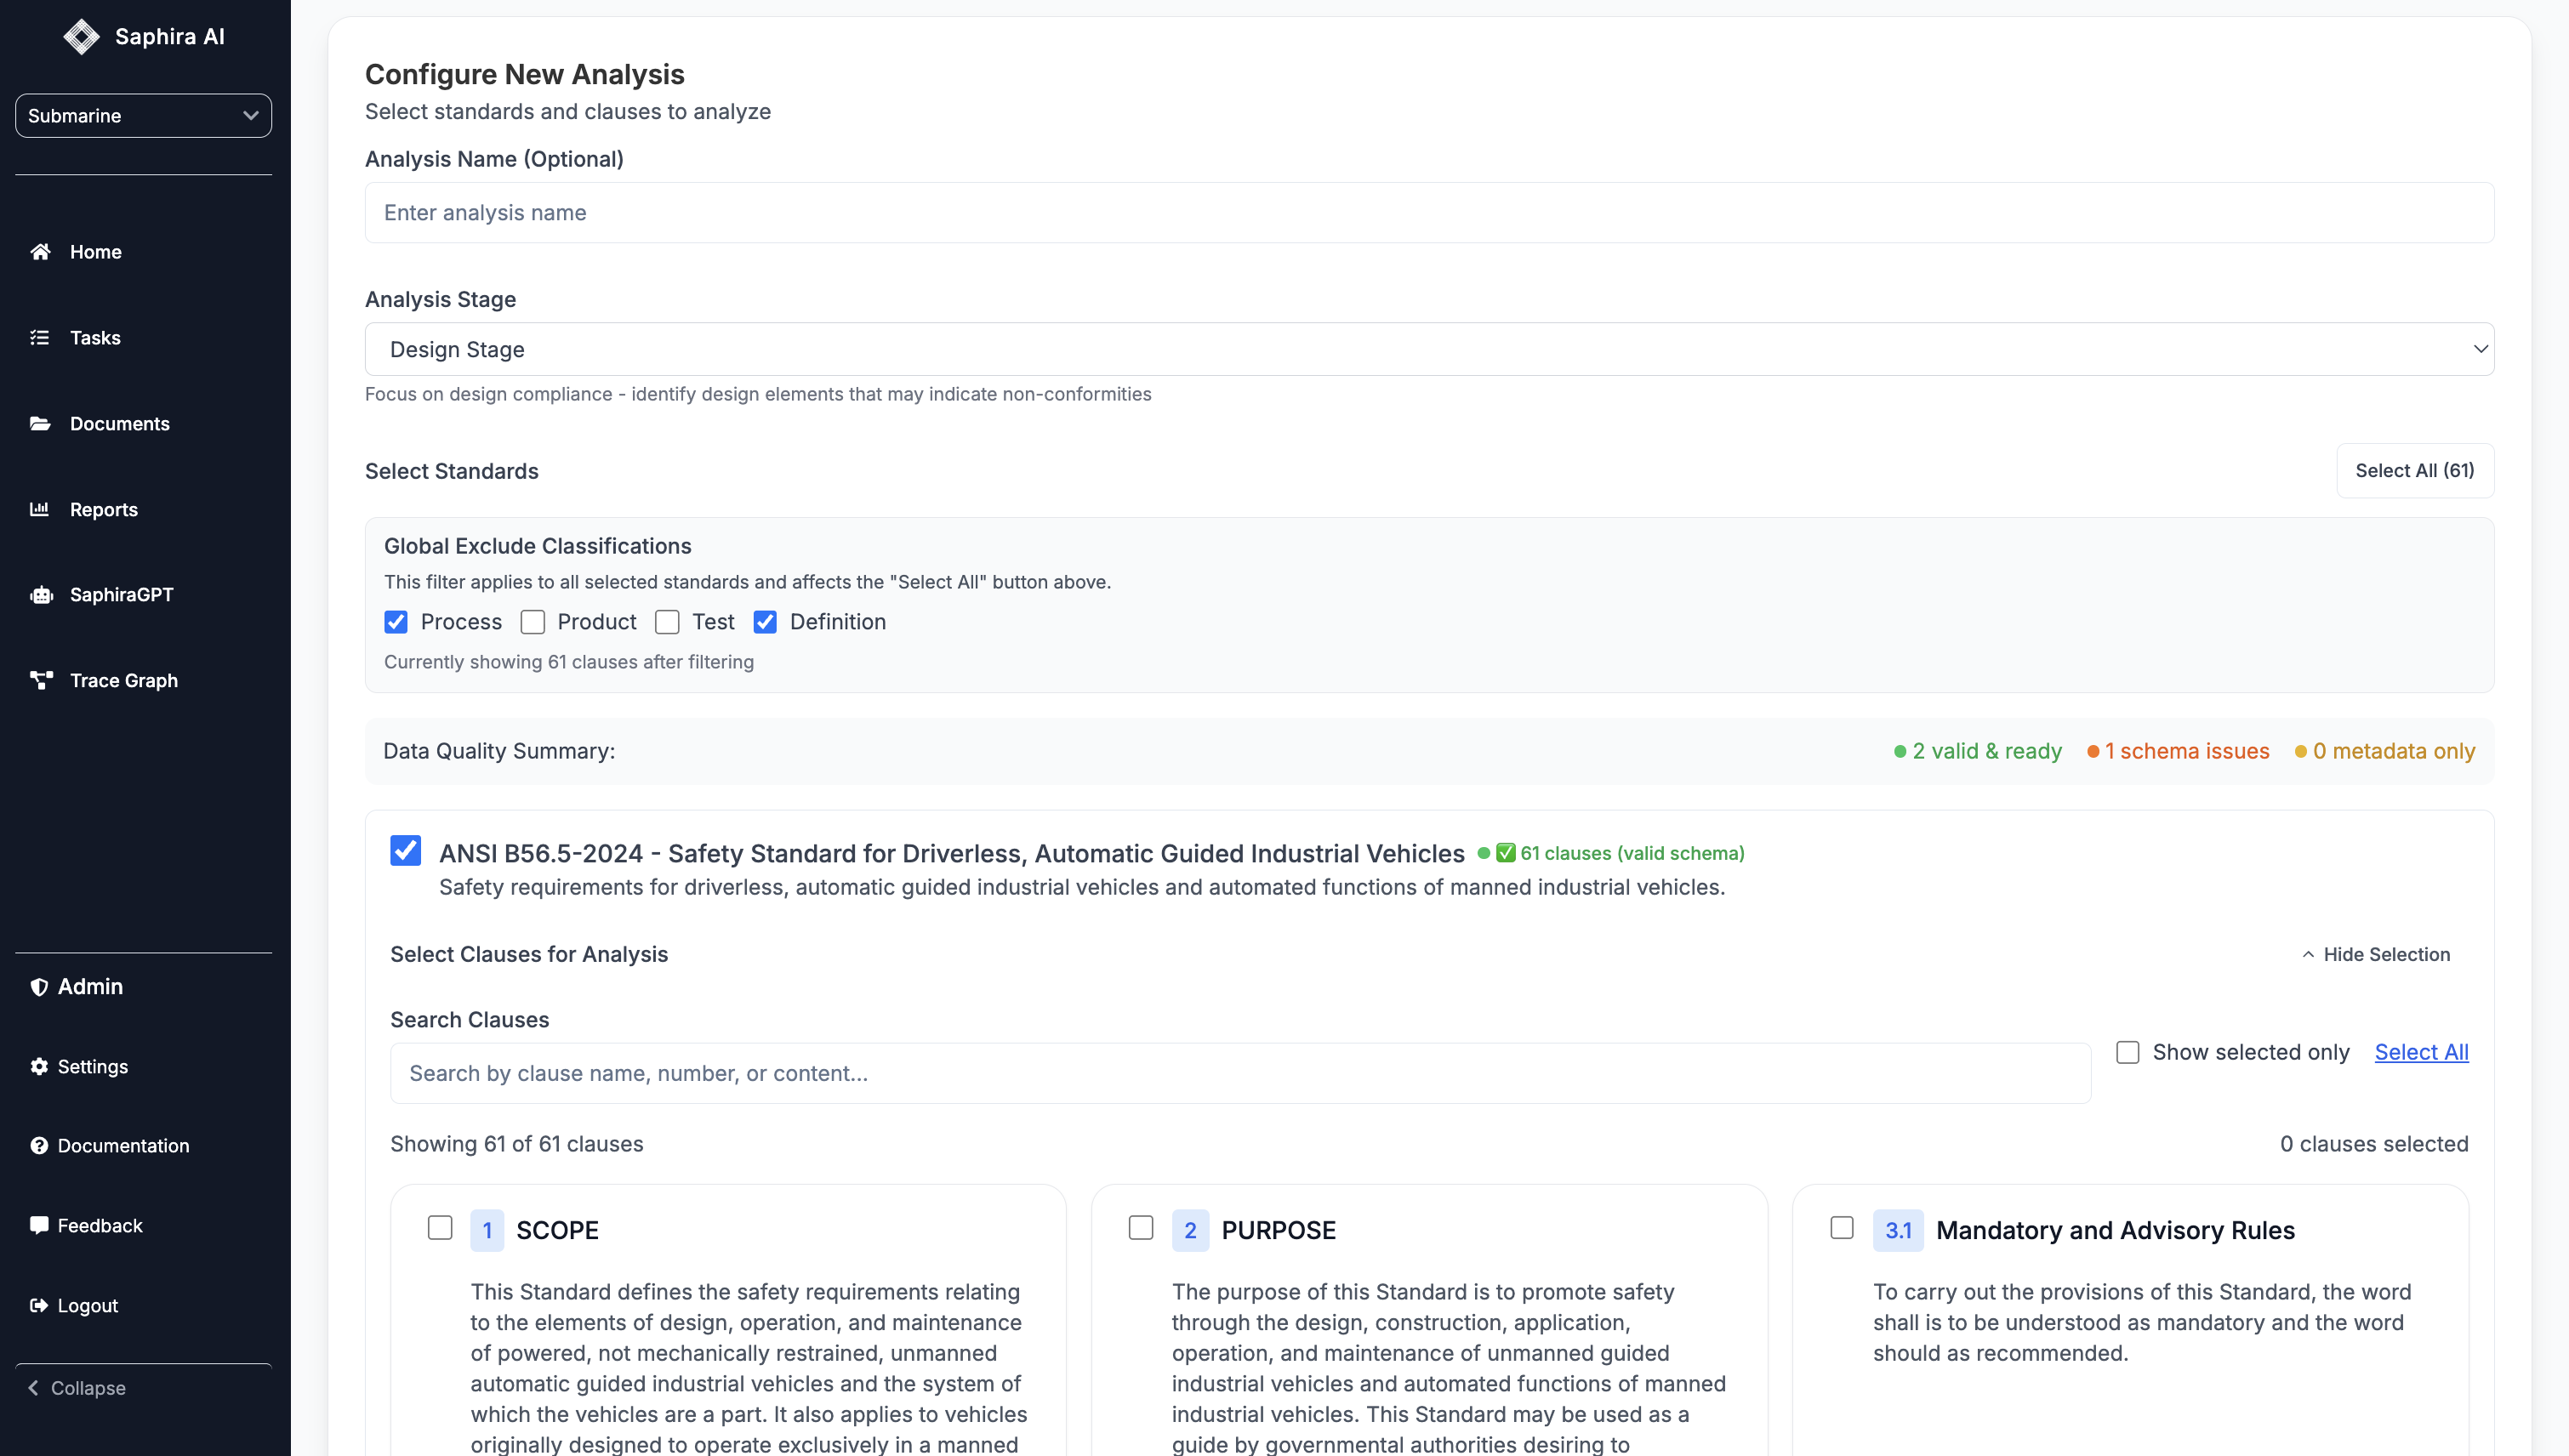Open the Submarine project dropdown
Image resolution: width=2569 pixels, height=1456 pixels.
tap(143, 116)
